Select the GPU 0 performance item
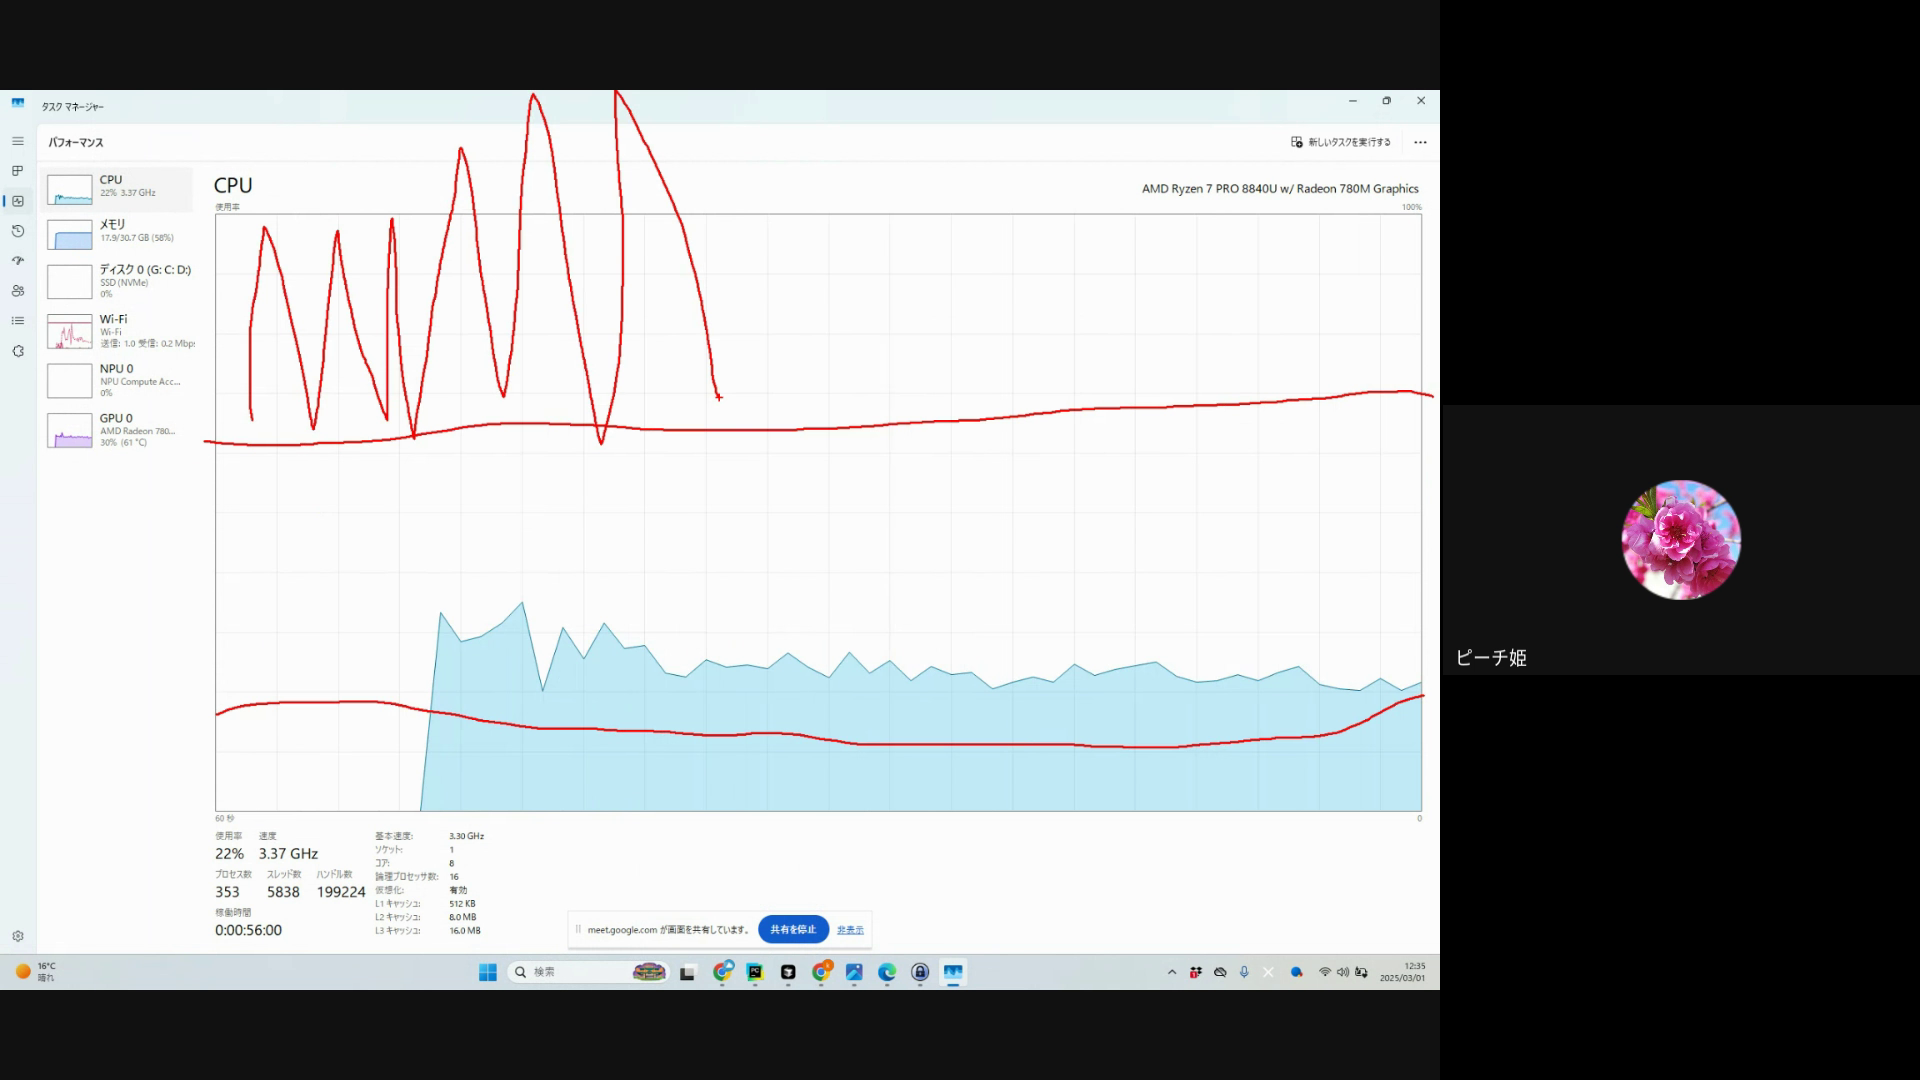The image size is (1920, 1080). (x=118, y=430)
